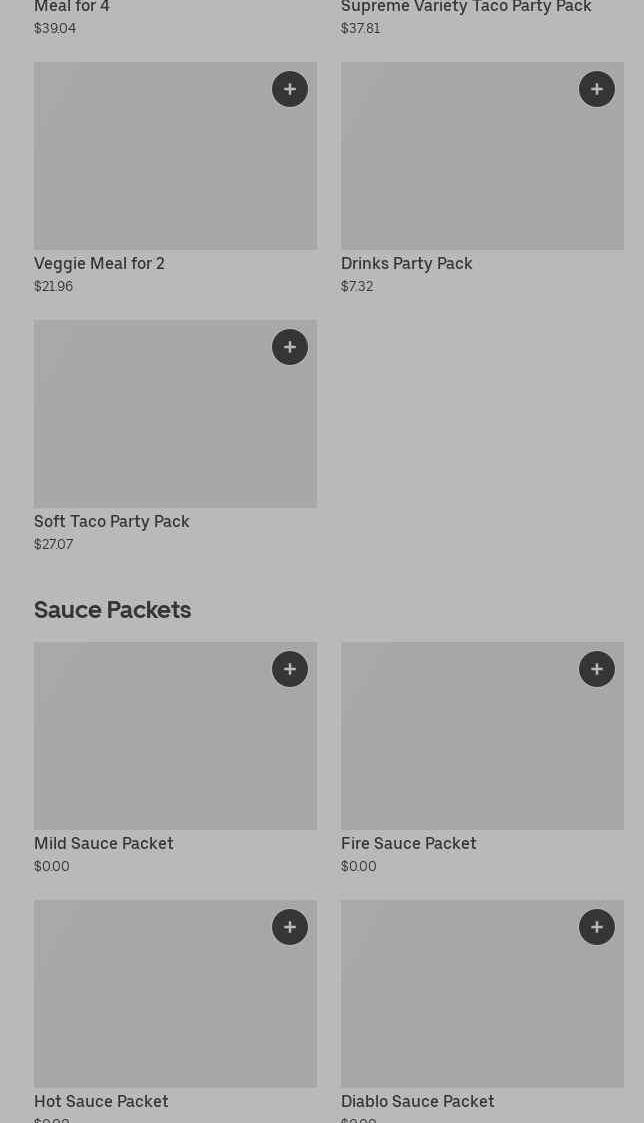Add Veggie Meal for 2 to cart
644x1123 pixels.
290,89
